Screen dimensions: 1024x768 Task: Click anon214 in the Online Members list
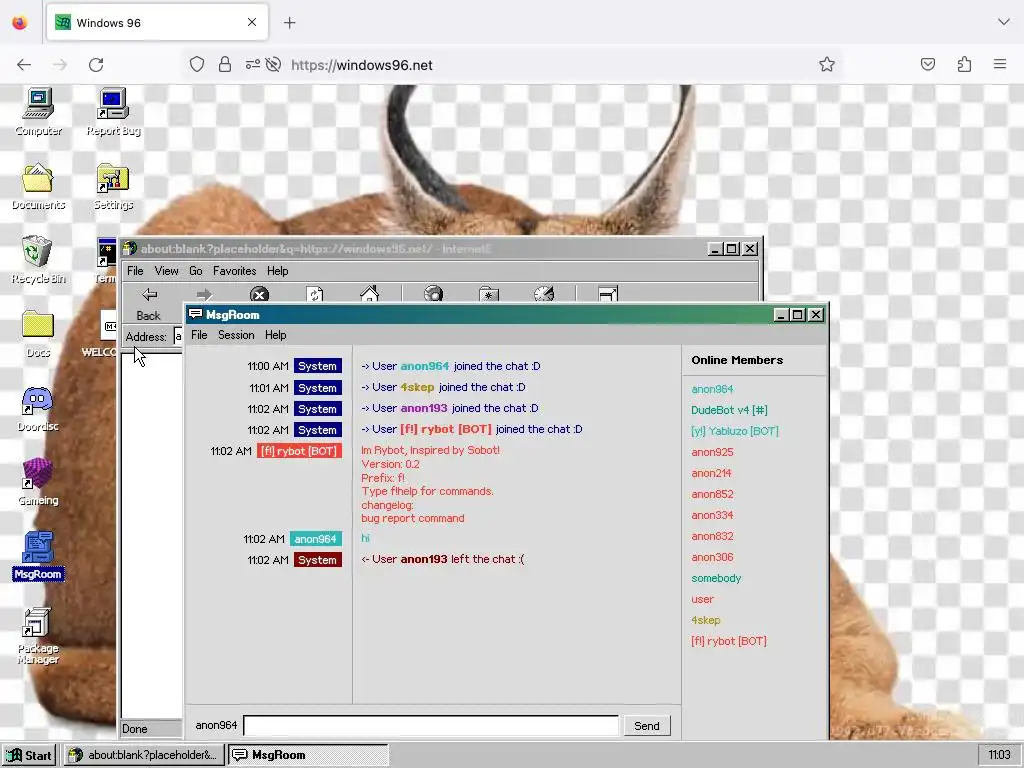tap(711, 473)
